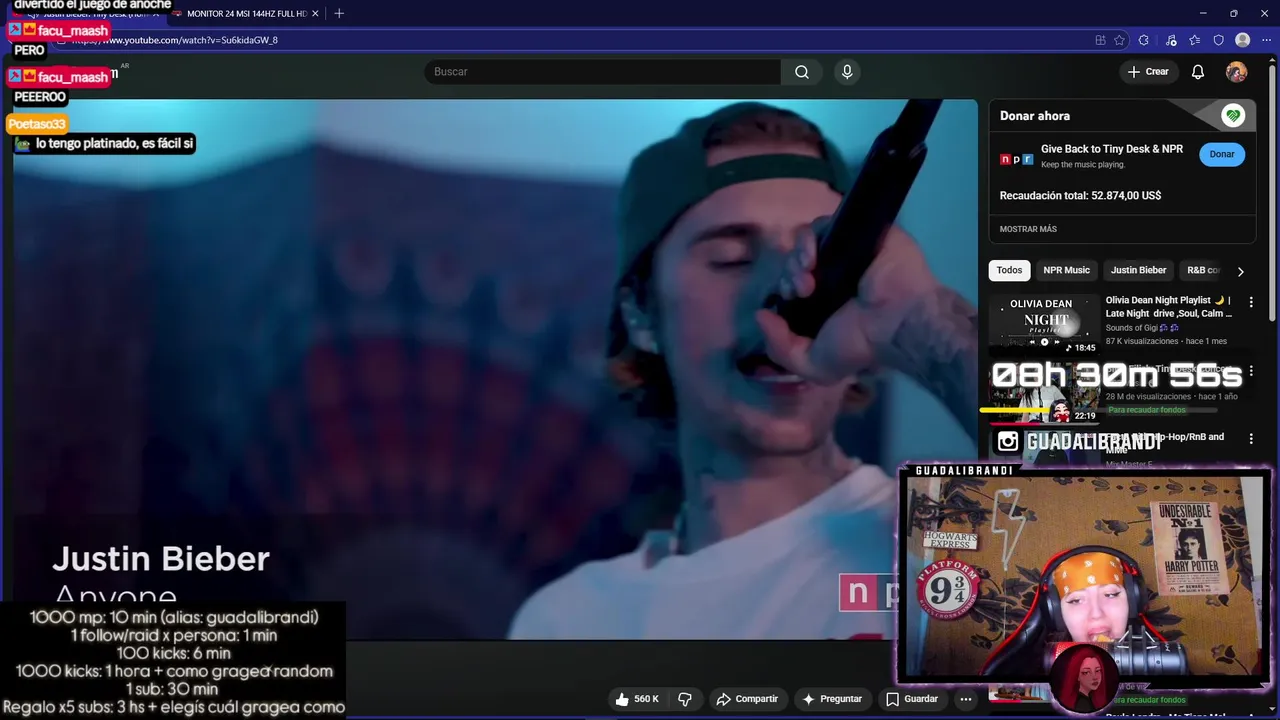Click the YouTube search magnifier button
The width and height of the screenshot is (1280, 720).
pos(801,72)
